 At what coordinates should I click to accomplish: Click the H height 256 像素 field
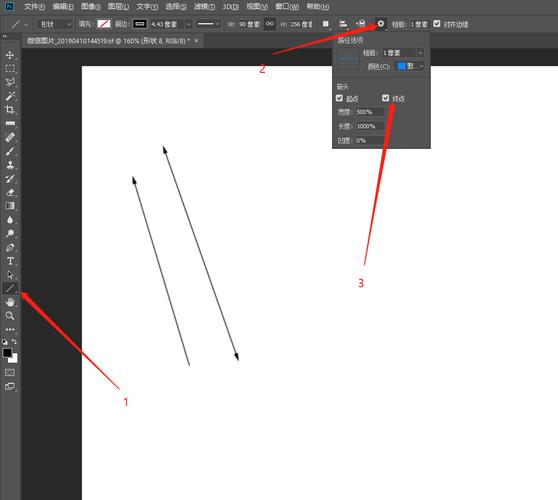click(301, 24)
